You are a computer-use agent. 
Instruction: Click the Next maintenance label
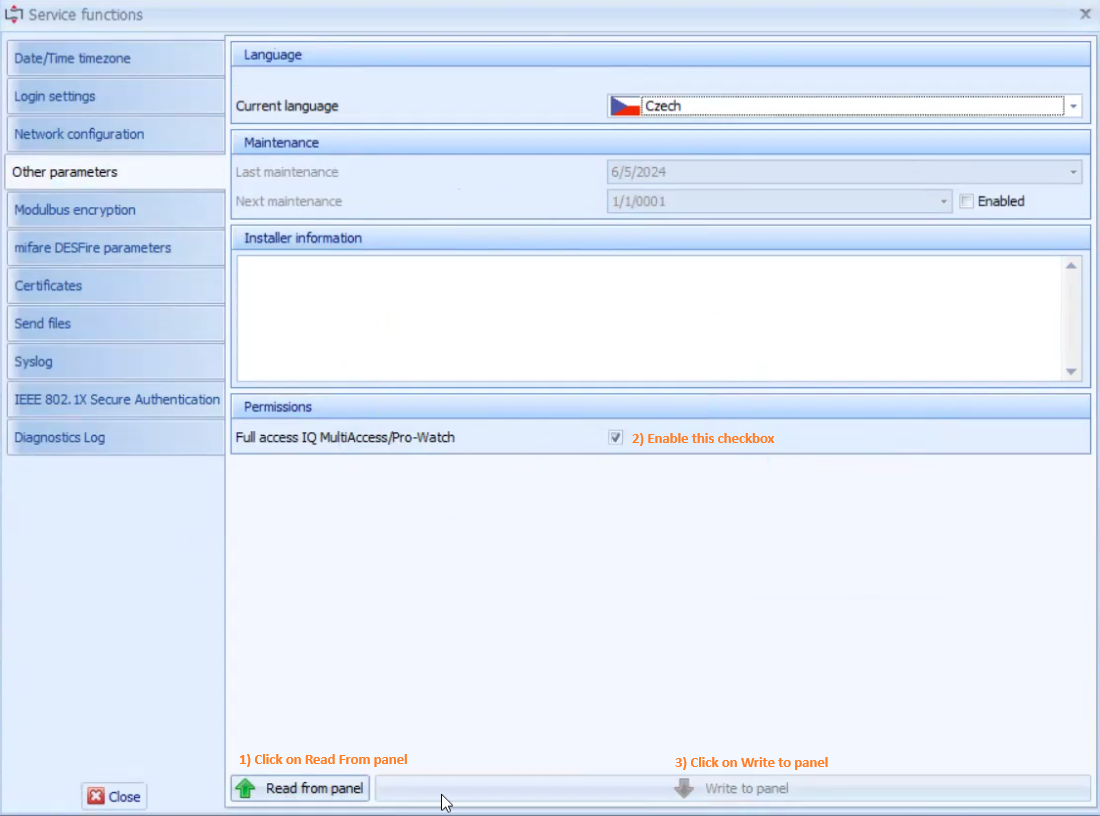289,201
